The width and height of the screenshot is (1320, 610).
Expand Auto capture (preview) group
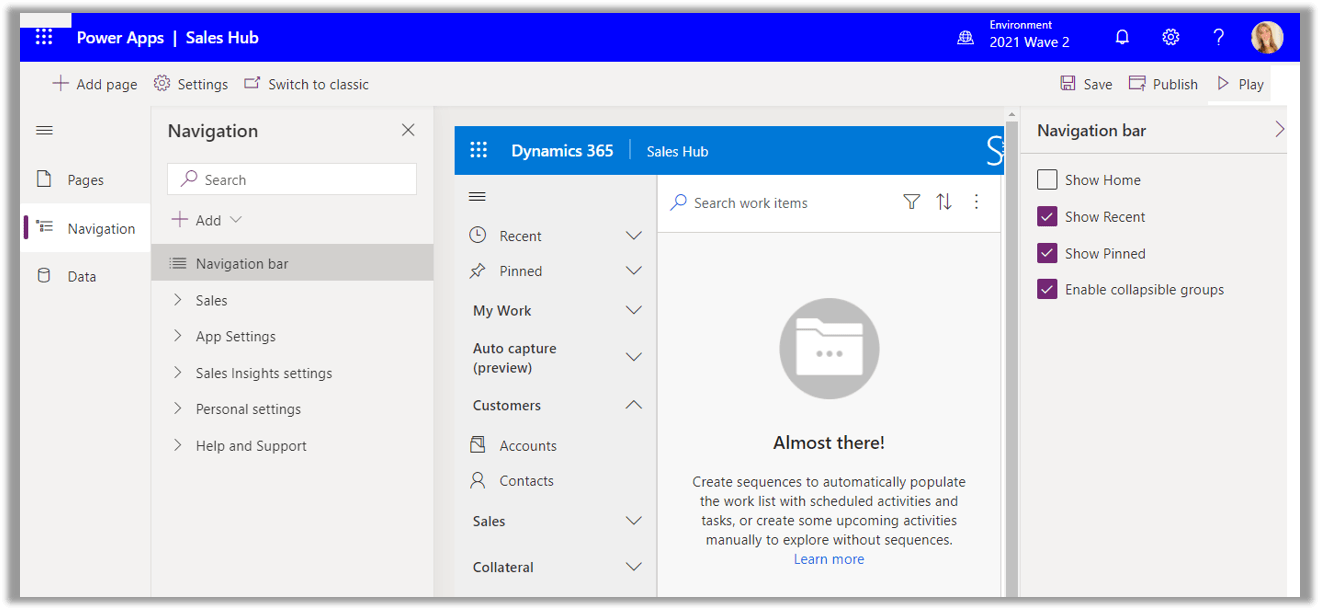[x=633, y=357]
